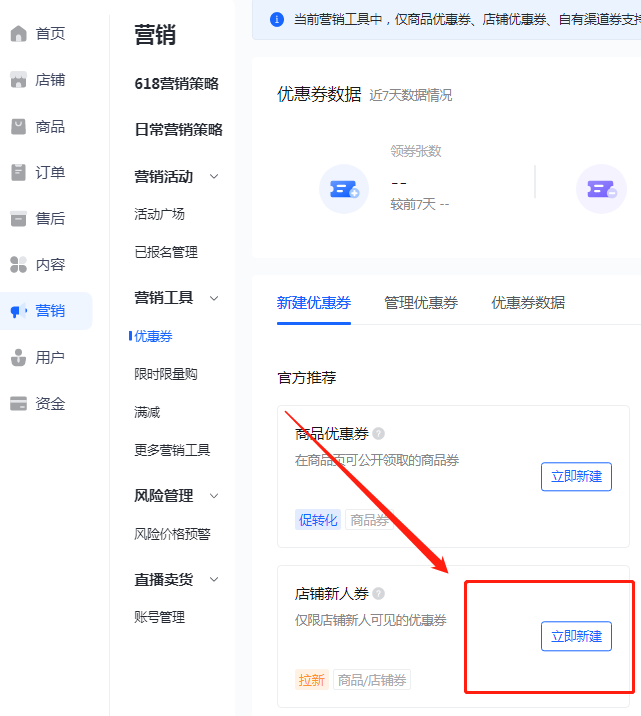641x716 pixels.
Task: Click the 商品/店铺券 tag
Action: [372, 680]
